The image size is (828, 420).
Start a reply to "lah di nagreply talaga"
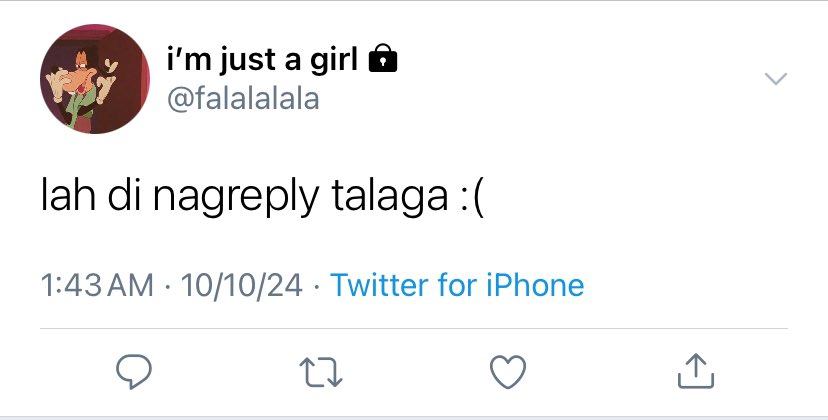coord(134,372)
